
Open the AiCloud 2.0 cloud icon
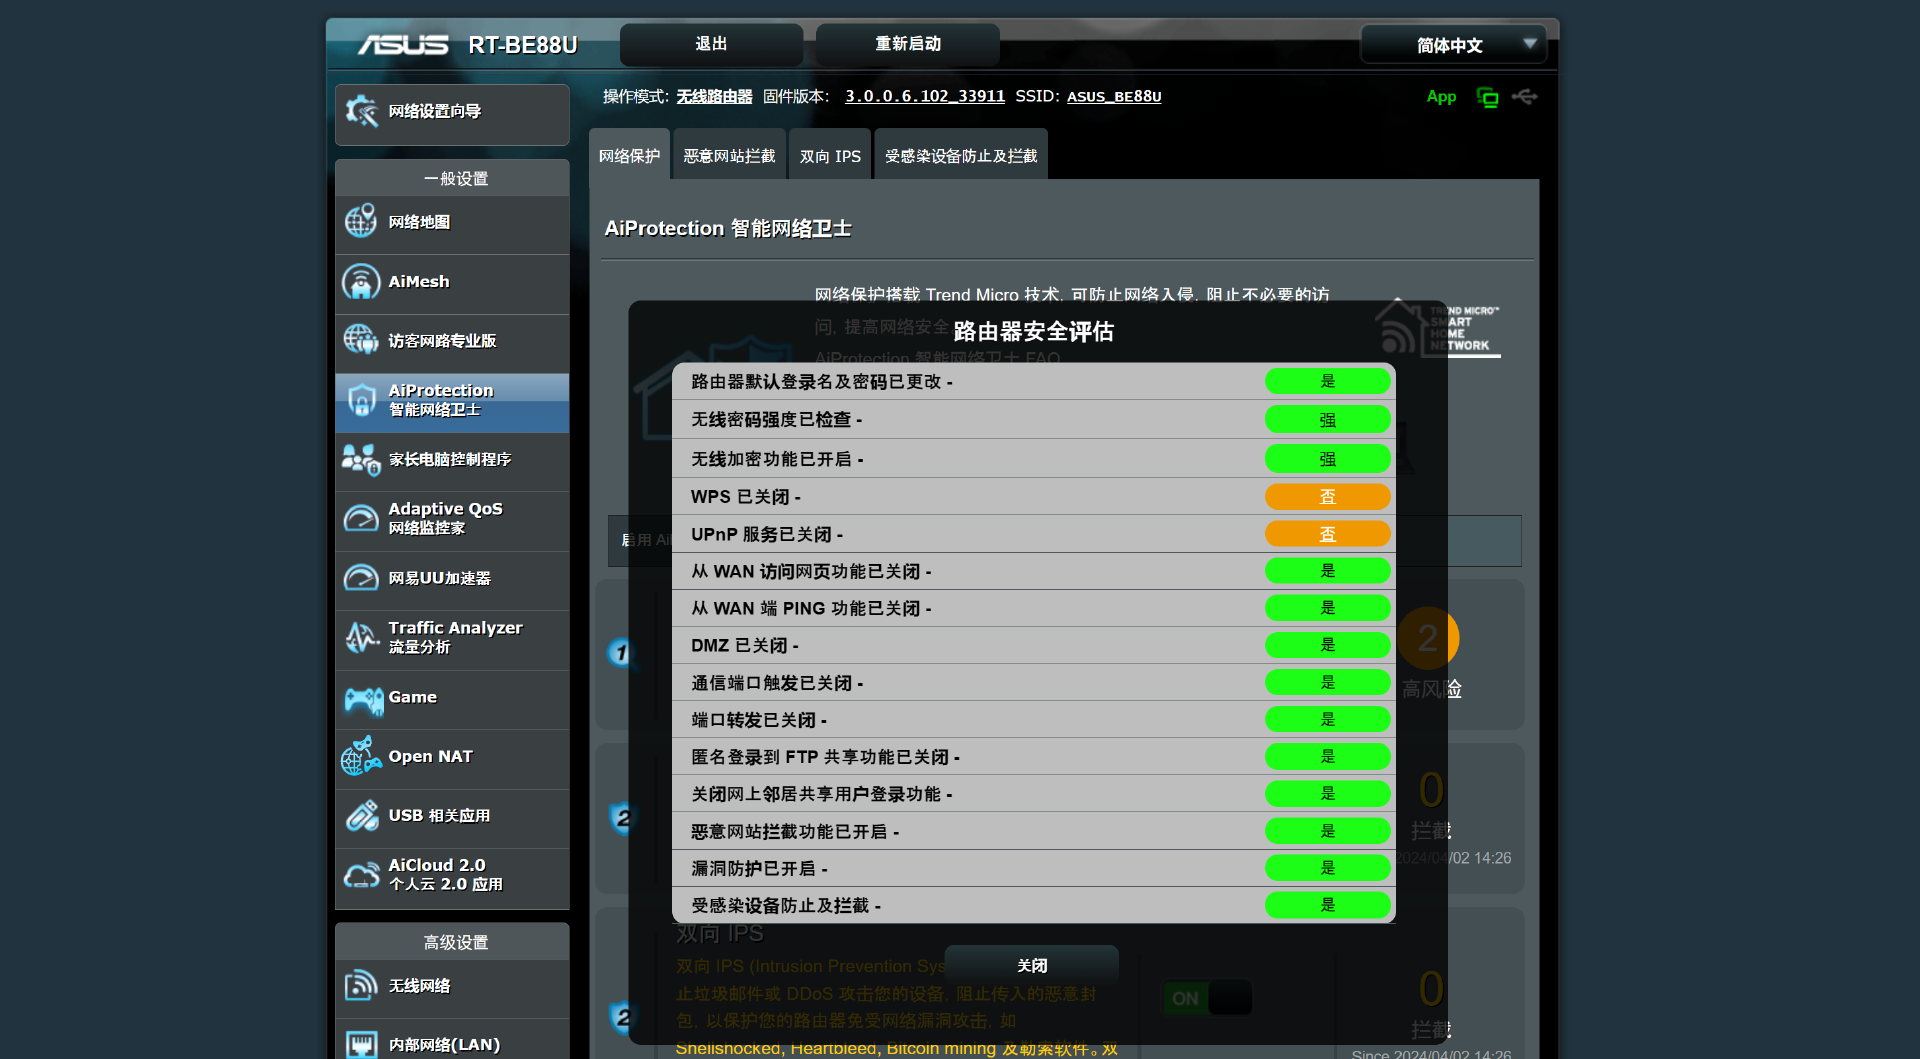click(x=361, y=875)
